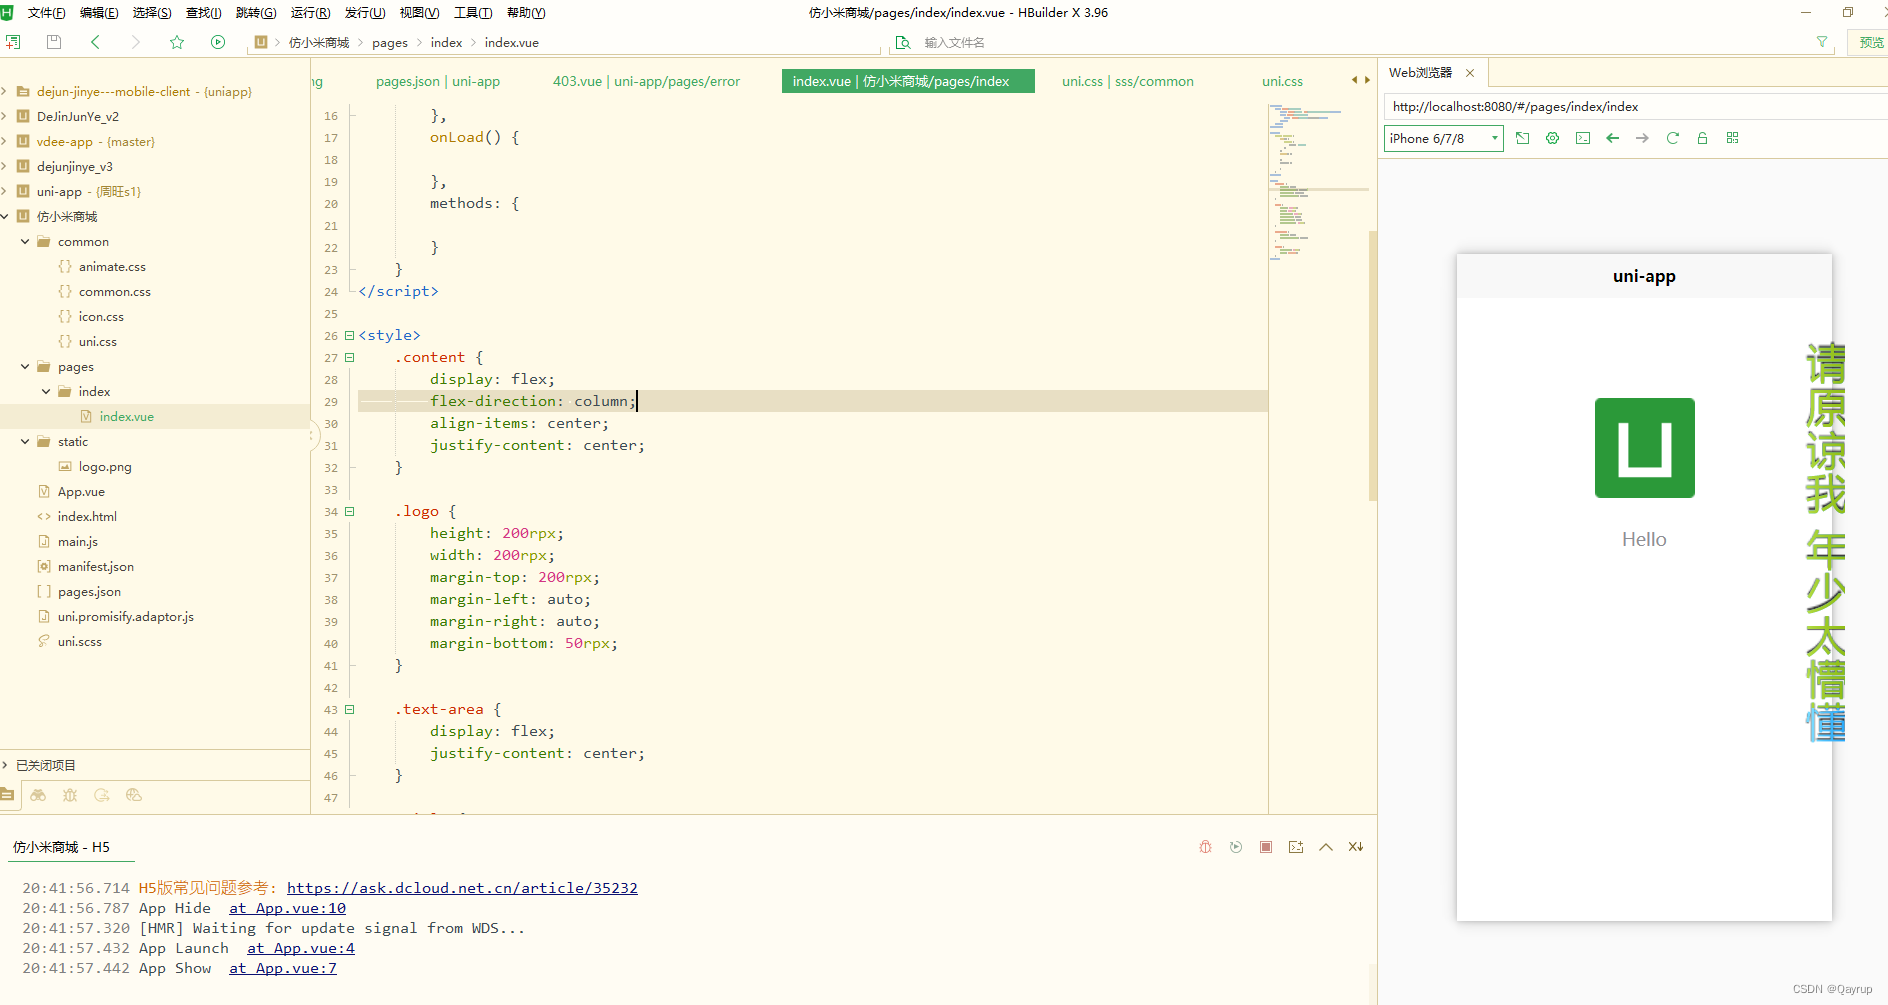
Task: Collapse the common folder
Action: pos(25,242)
